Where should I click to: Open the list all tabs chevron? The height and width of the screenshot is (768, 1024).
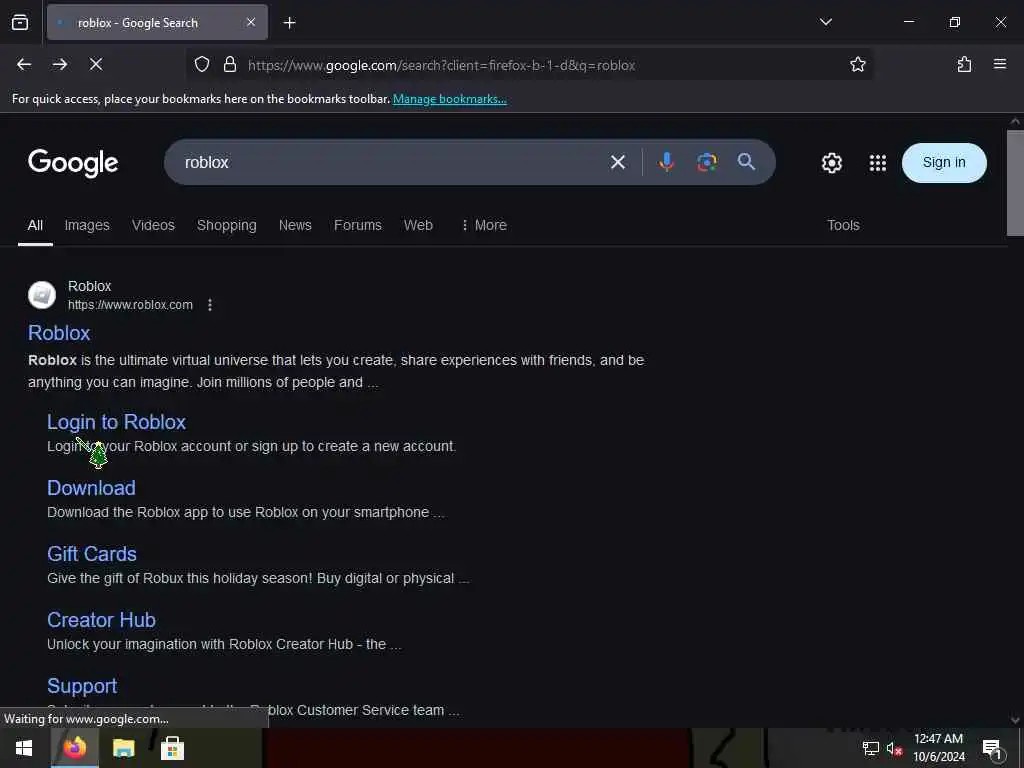(x=825, y=22)
